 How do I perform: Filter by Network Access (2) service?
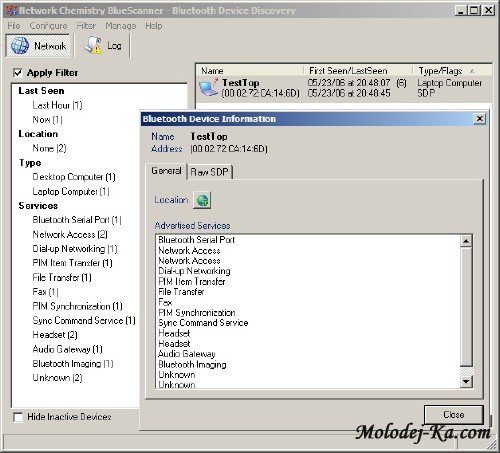coord(70,234)
